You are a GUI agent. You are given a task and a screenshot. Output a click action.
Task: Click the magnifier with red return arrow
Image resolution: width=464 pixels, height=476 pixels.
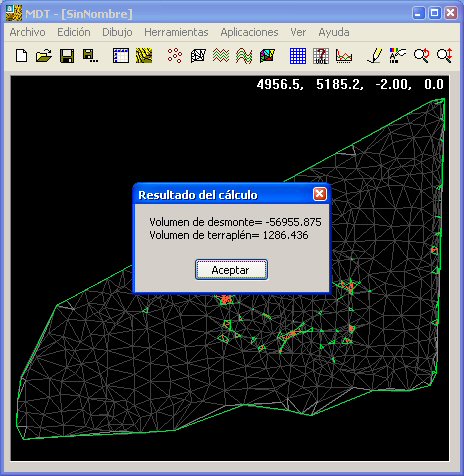click(421, 56)
